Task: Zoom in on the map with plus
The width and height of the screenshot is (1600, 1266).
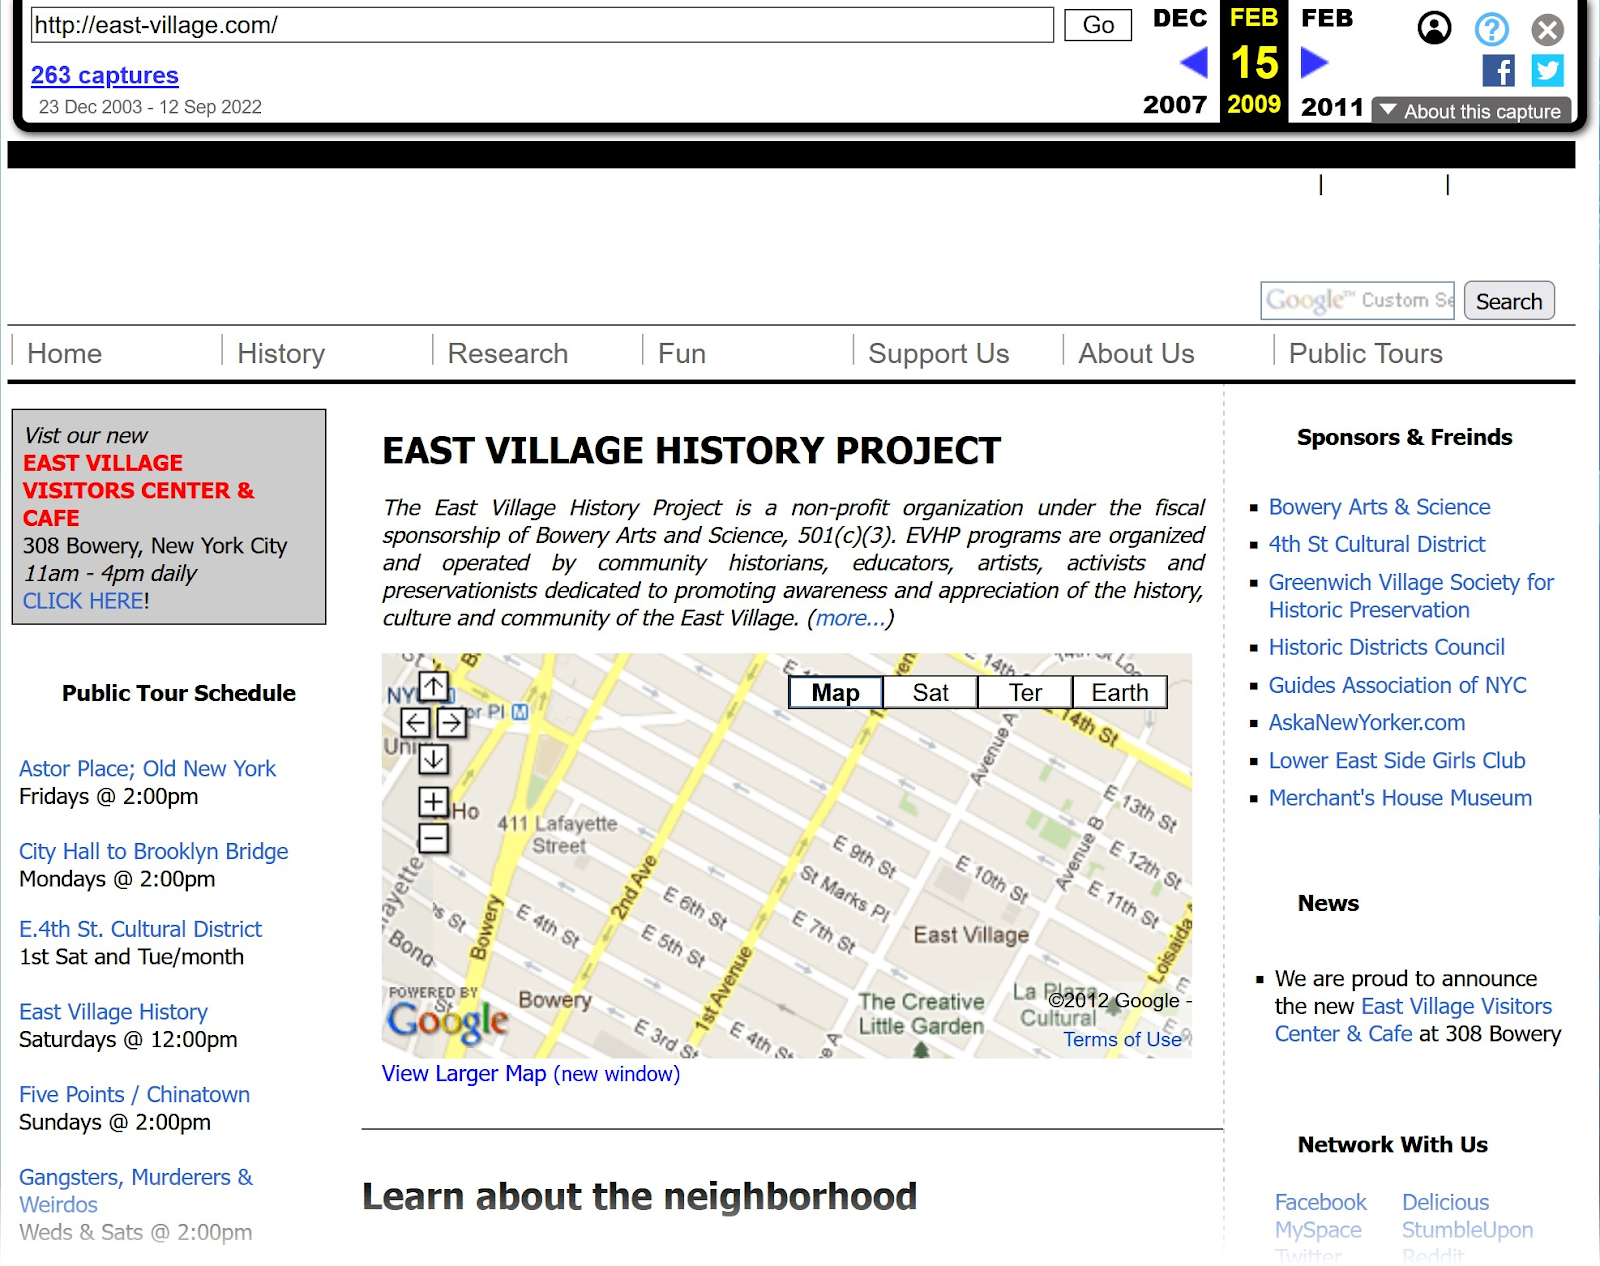Action: 432,802
